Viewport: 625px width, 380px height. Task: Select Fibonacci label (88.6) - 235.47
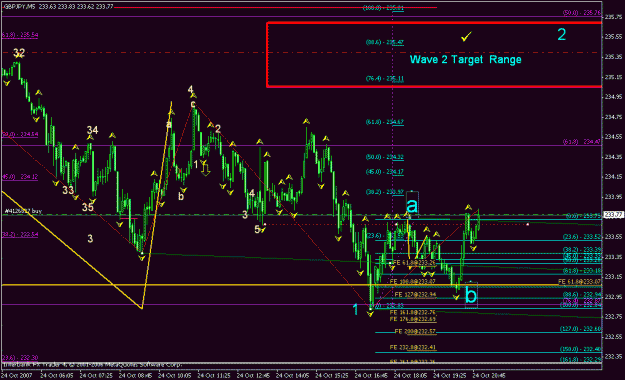click(x=385, y=42)
